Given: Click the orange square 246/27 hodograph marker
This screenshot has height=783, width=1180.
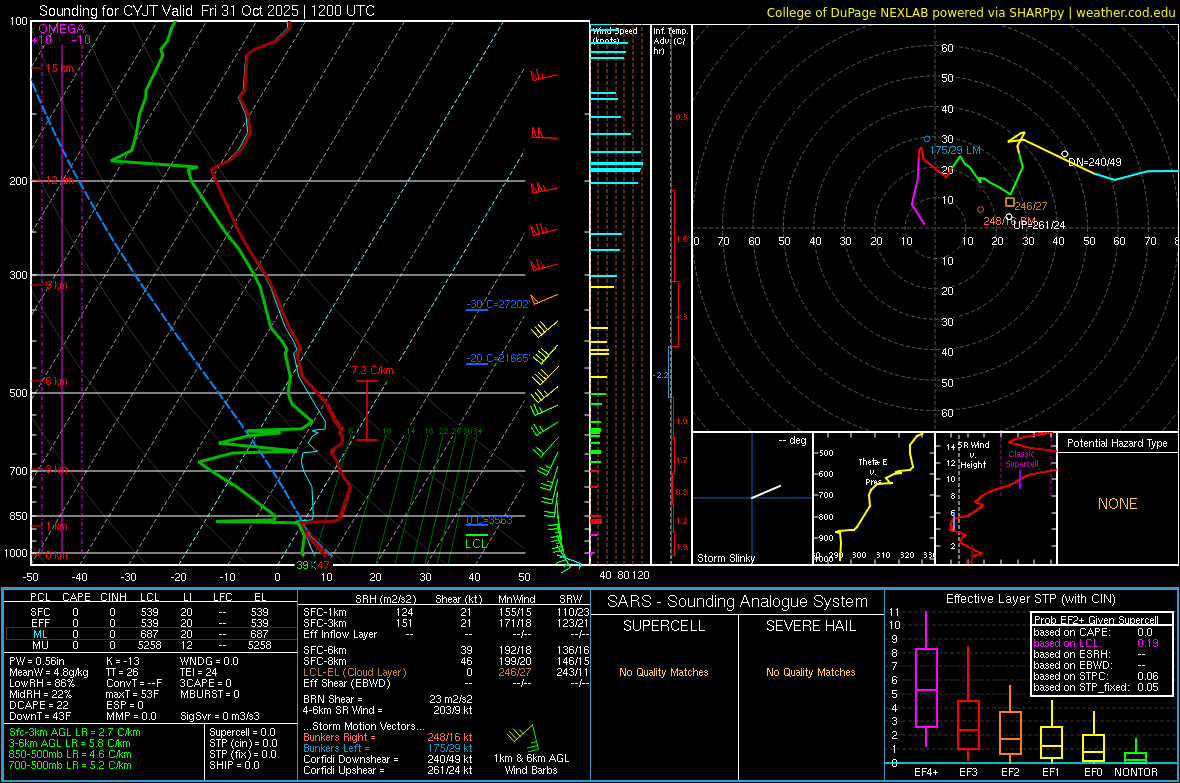Looking at the screenshot, I should coord(1010,202).
